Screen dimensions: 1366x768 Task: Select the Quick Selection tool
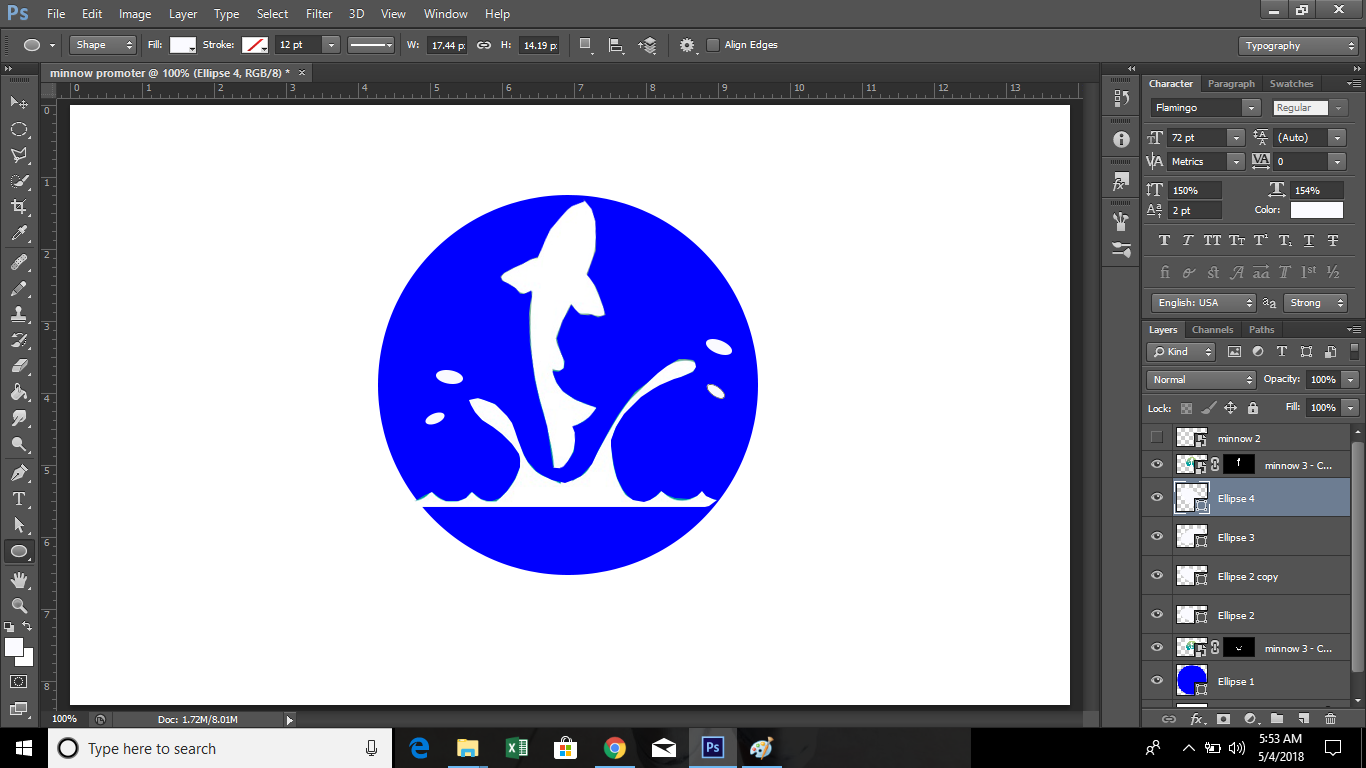point(19,181)
